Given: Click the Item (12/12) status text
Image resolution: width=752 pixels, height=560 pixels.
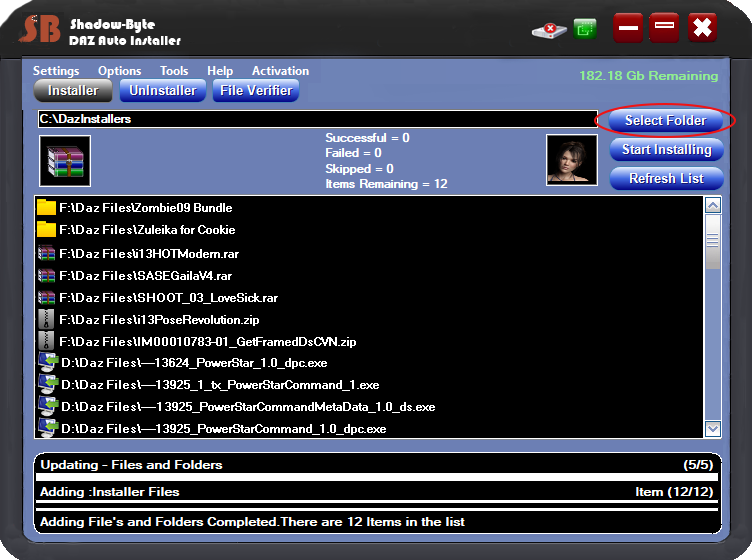Looking at the screenshot, I should [674, 492].
